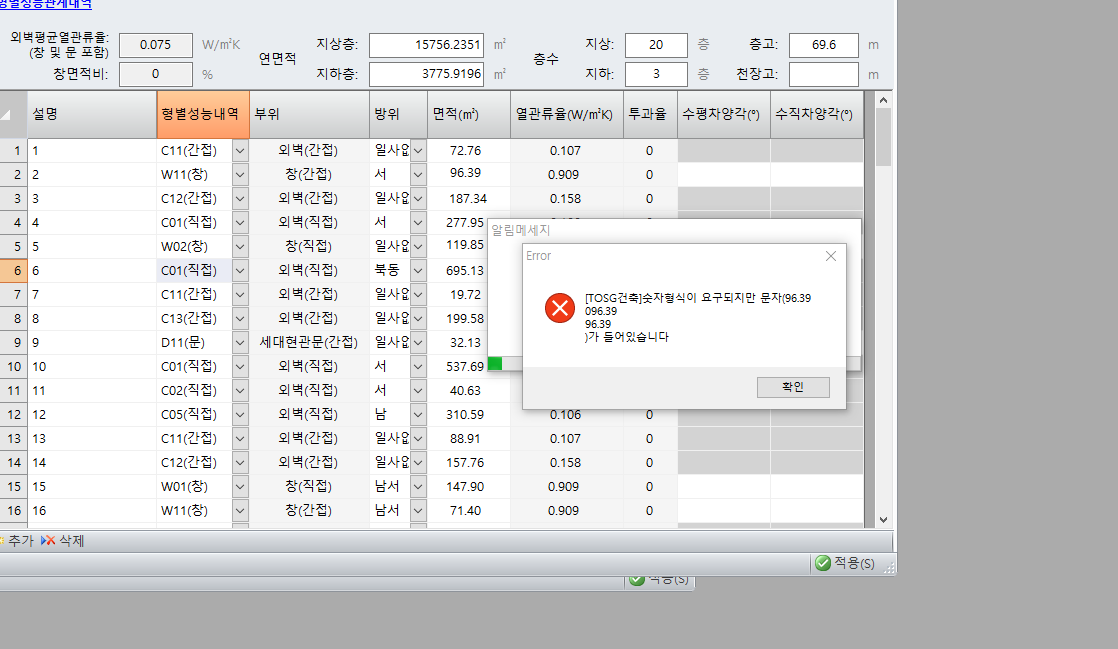The height and width of the screenshot is (649, 1118).
Task: Sort by 형별성능내역 column header
Action: point(203,114)
